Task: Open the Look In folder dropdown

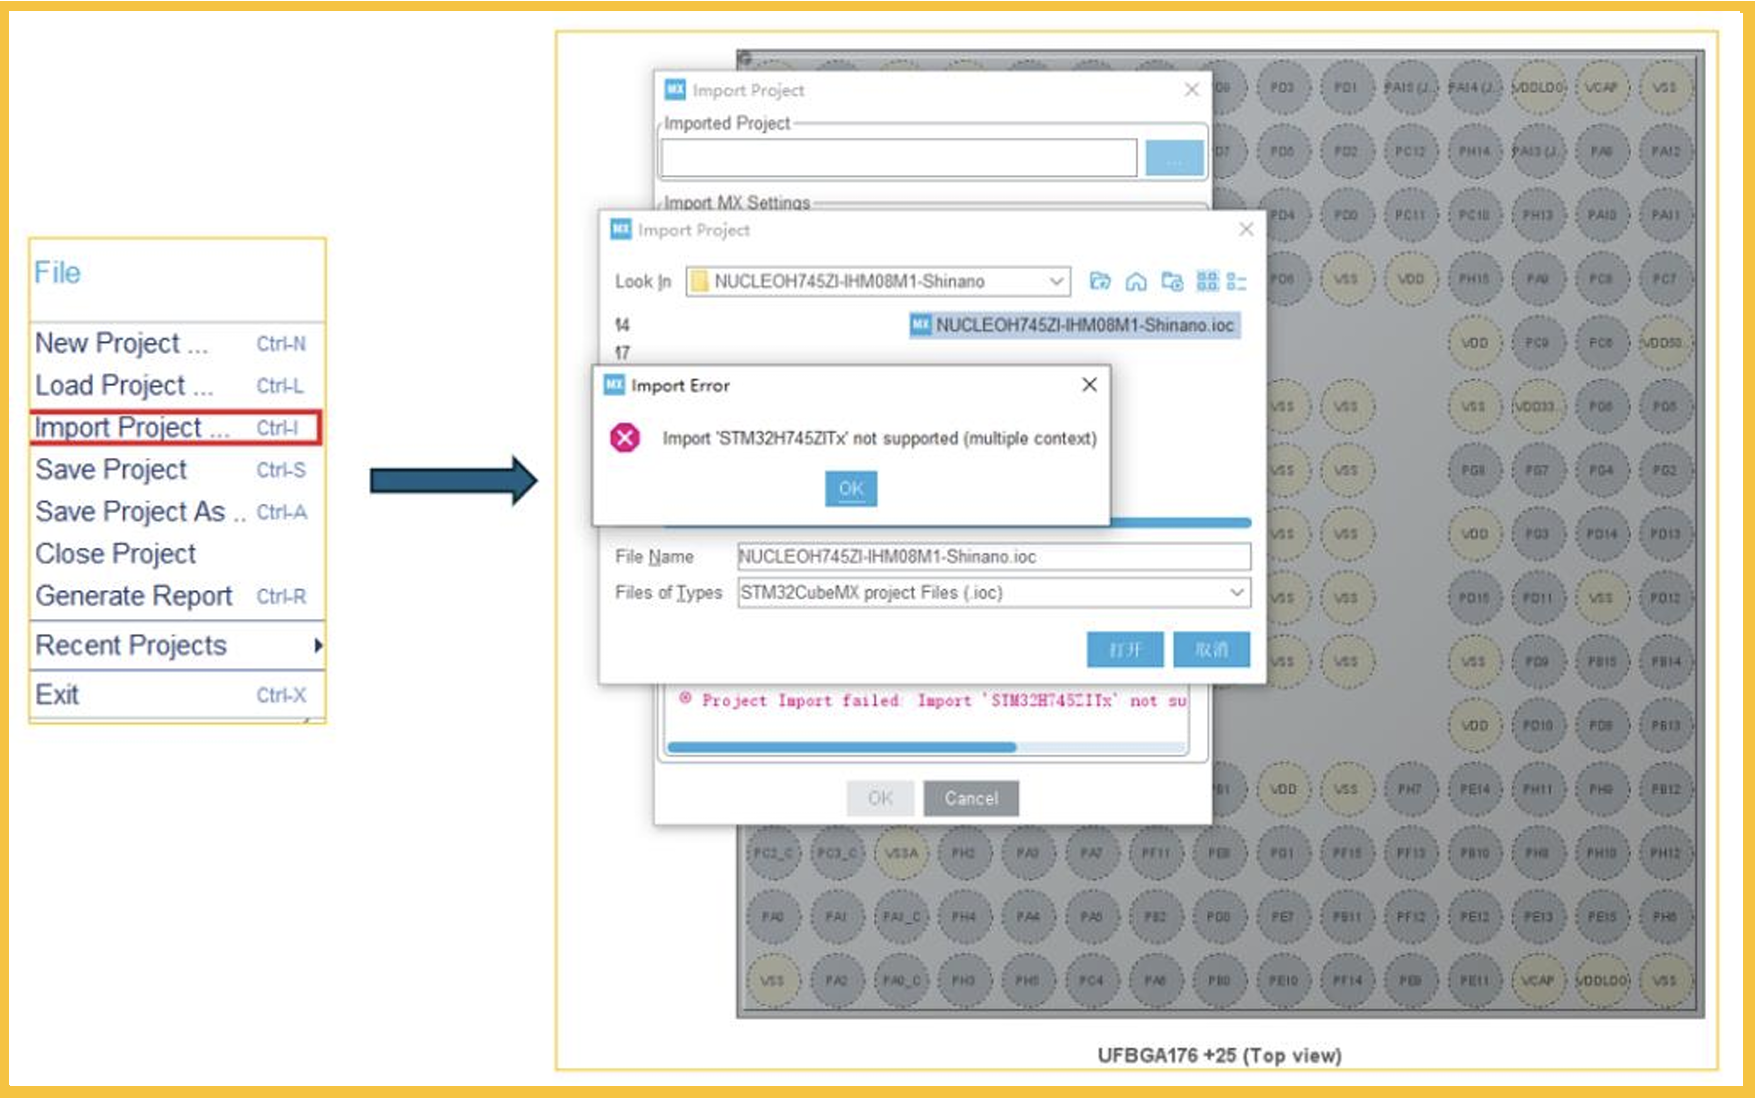Action: [1056, 282]
